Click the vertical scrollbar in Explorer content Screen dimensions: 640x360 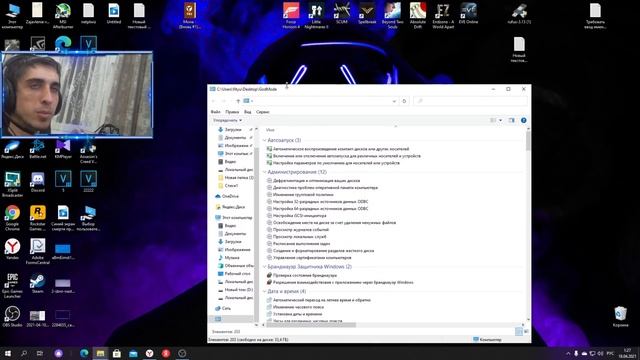point(529,141)
